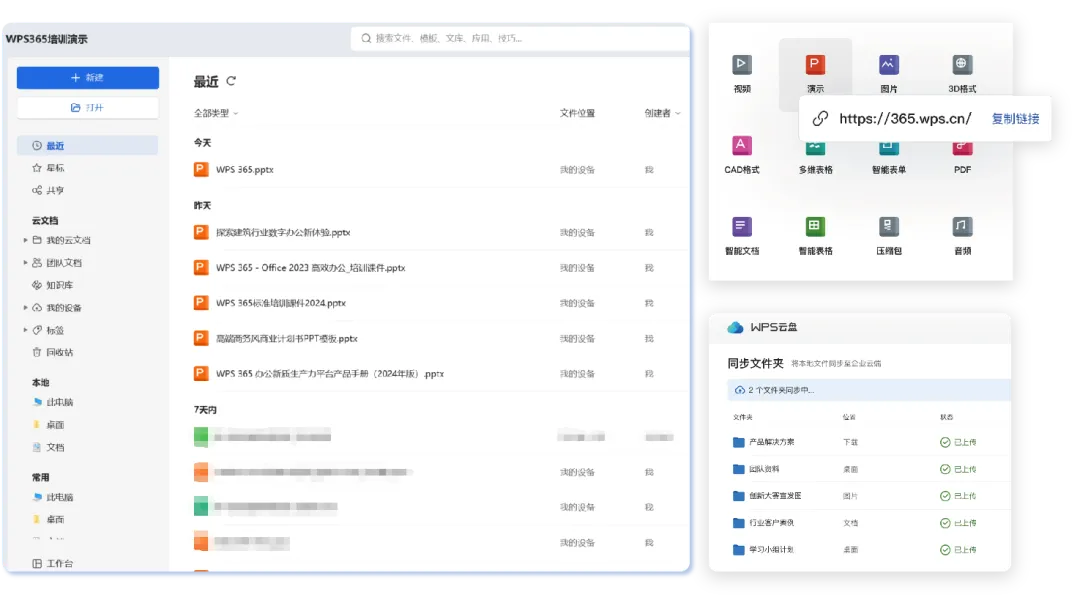Open the 多维表格 icon
This screenshot has width=1080, height=603.
(x=815, y=149)
